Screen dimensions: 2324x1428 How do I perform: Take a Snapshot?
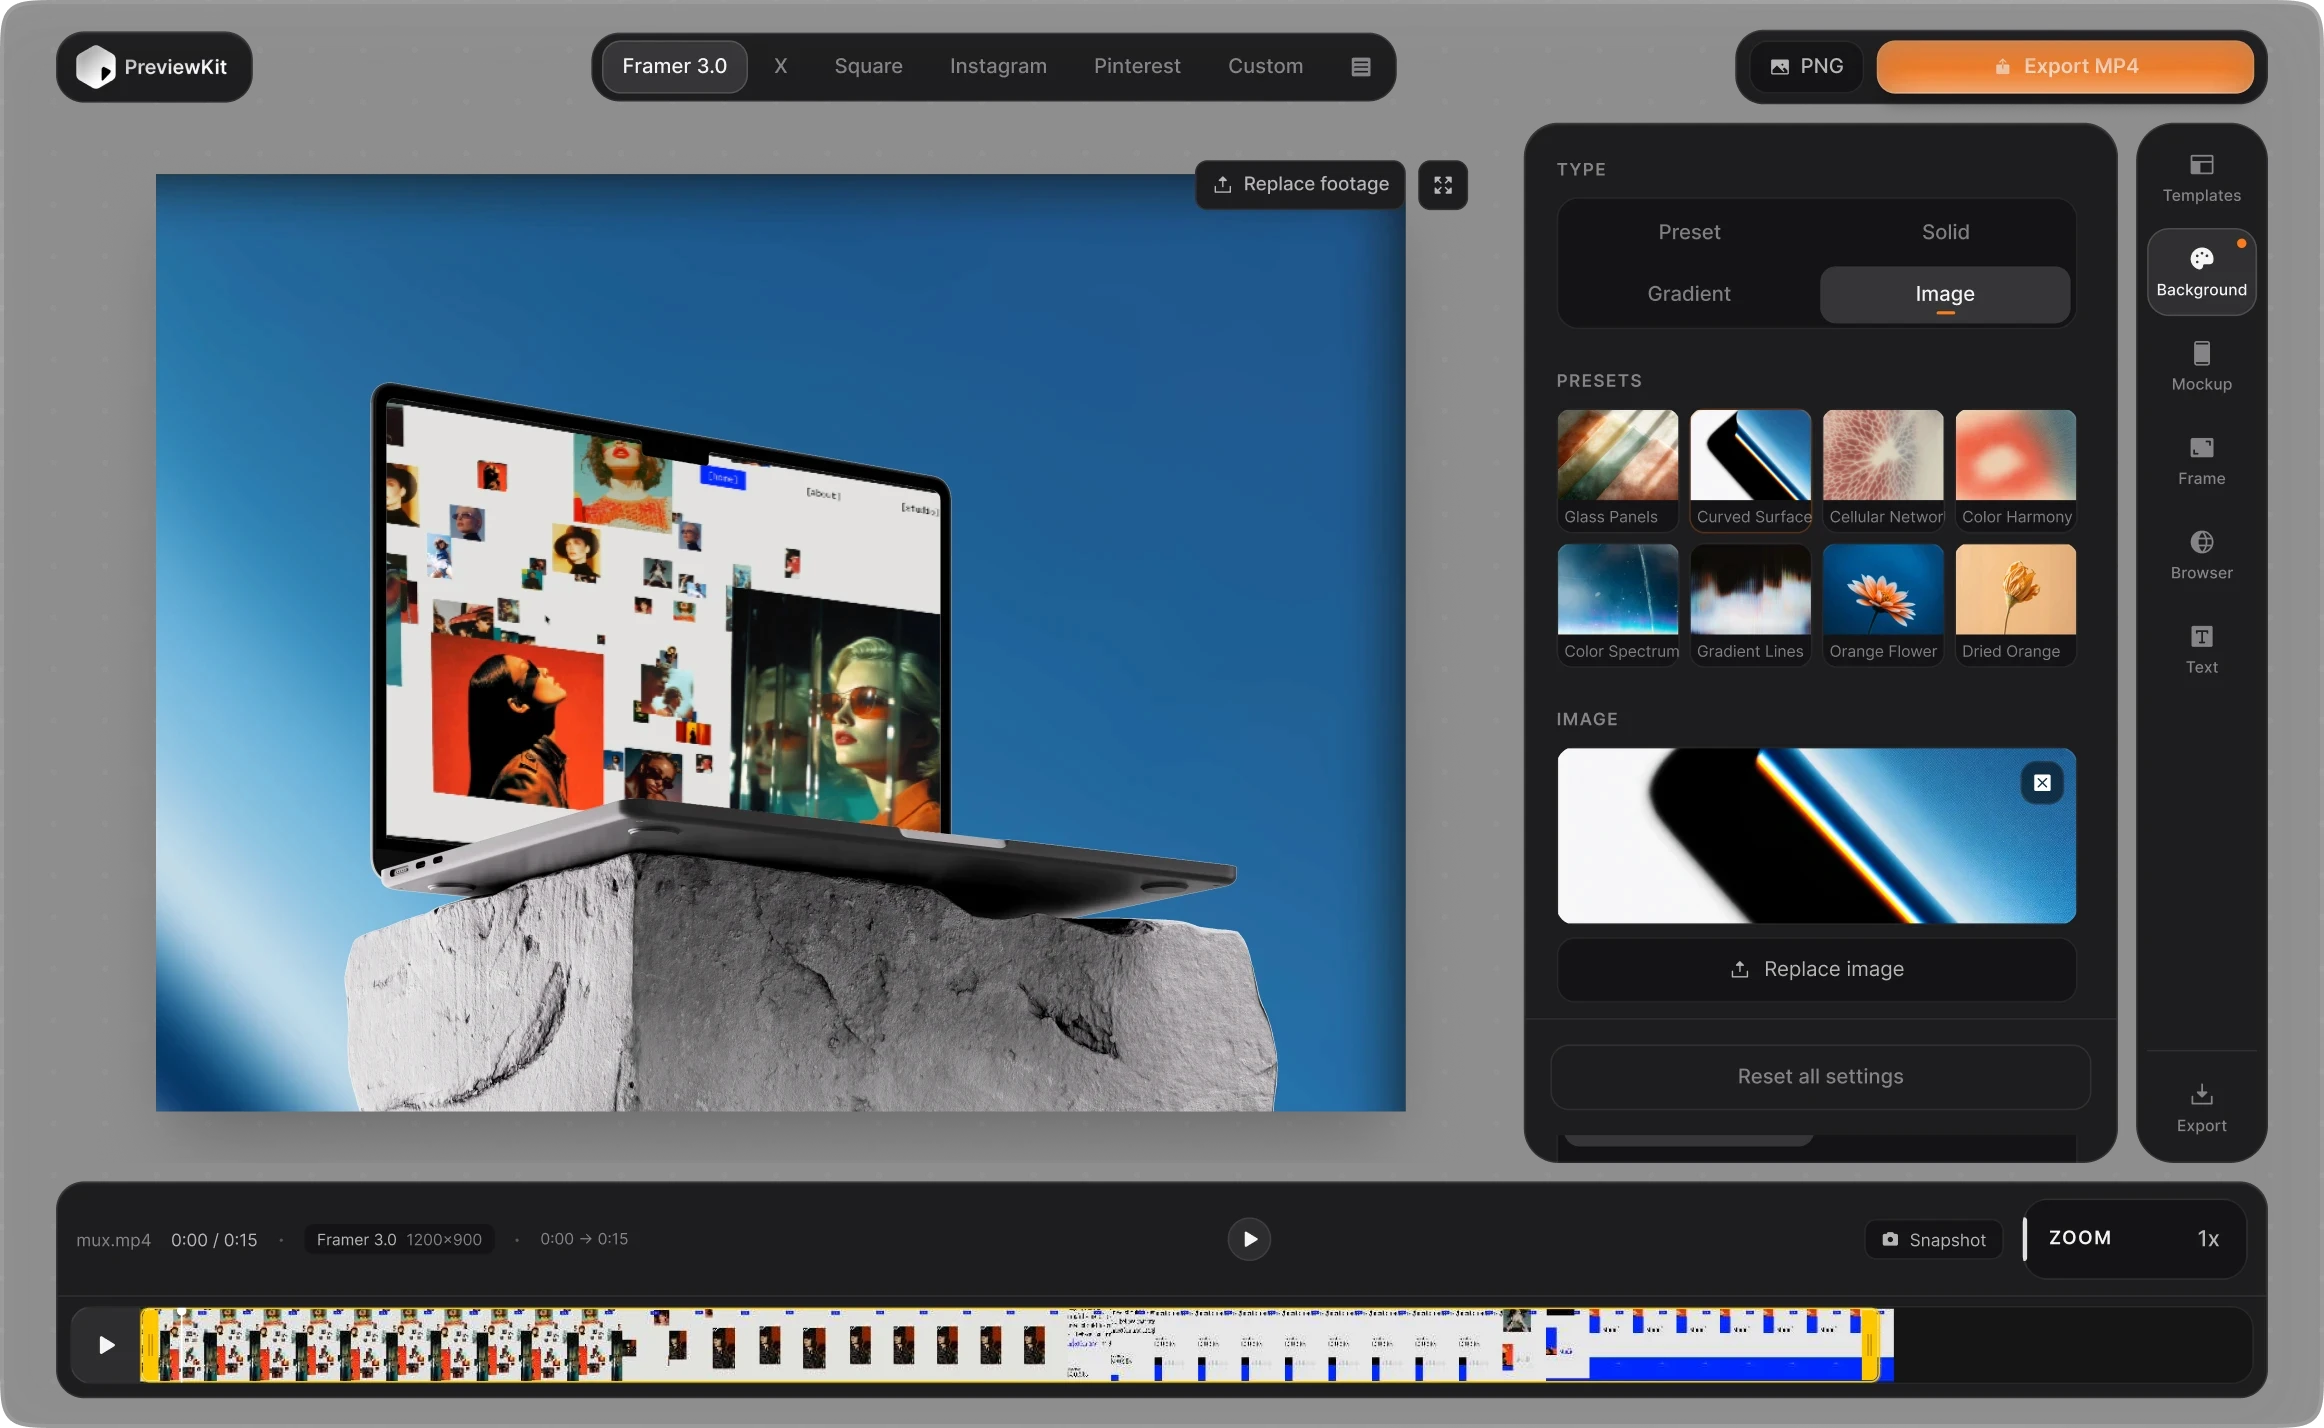pos(1934,1240)
